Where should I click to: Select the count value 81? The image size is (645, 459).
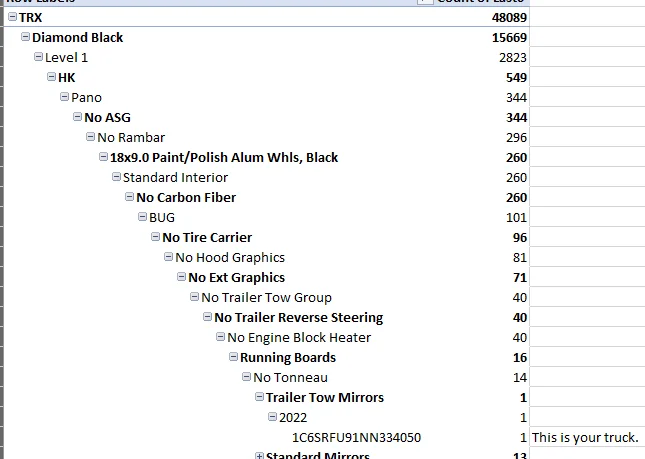[x=520, y=257]
